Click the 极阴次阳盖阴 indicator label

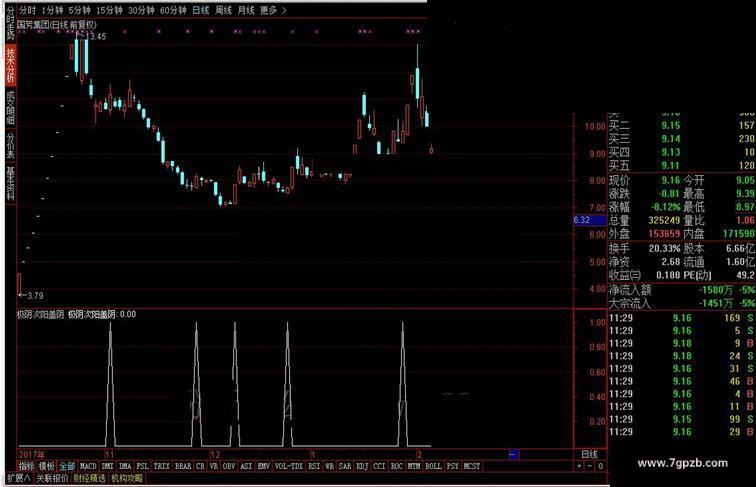(40, 314)
